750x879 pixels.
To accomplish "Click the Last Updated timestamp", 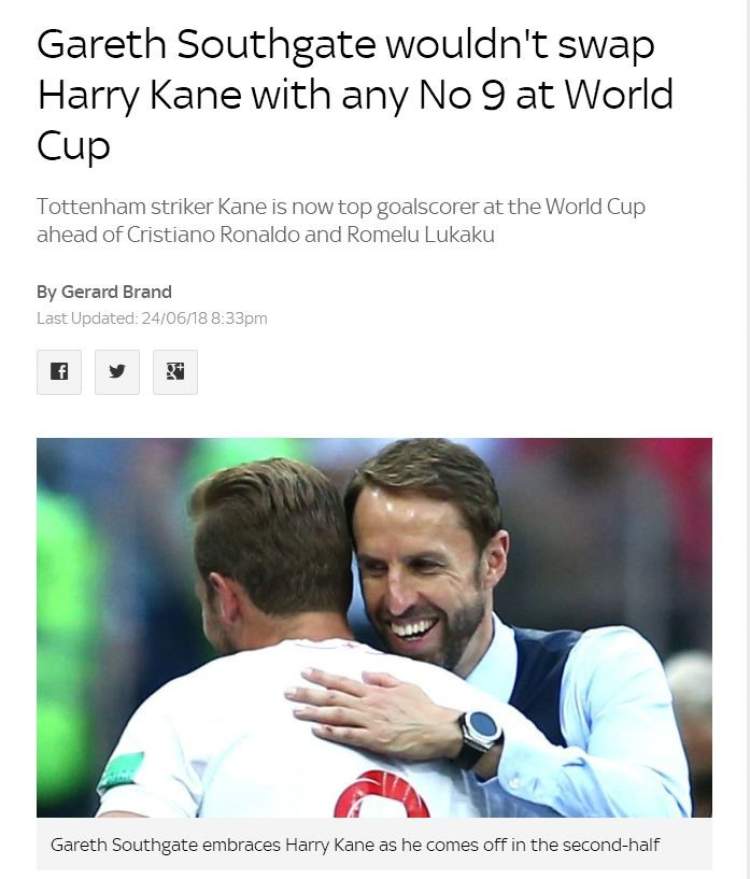I will pyautogui.click(x=152, y=318).
